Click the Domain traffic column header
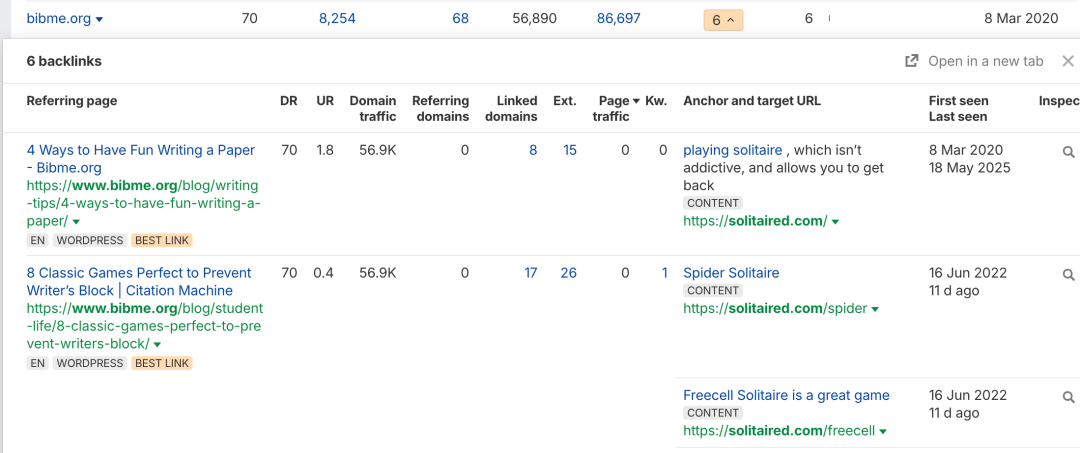This screenshot has width=1080, height=453. (373, 109)
